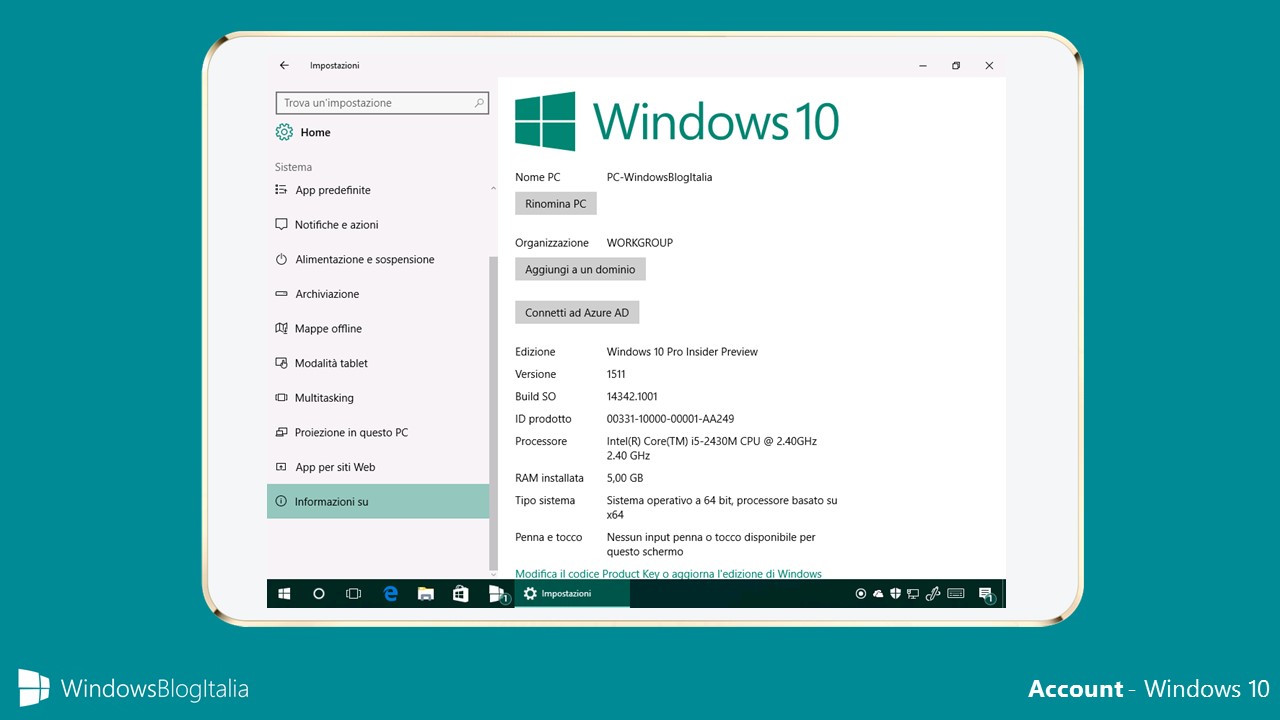Click Aggiungi a un dominio button

pyautogui.click(x=580, y=269)
